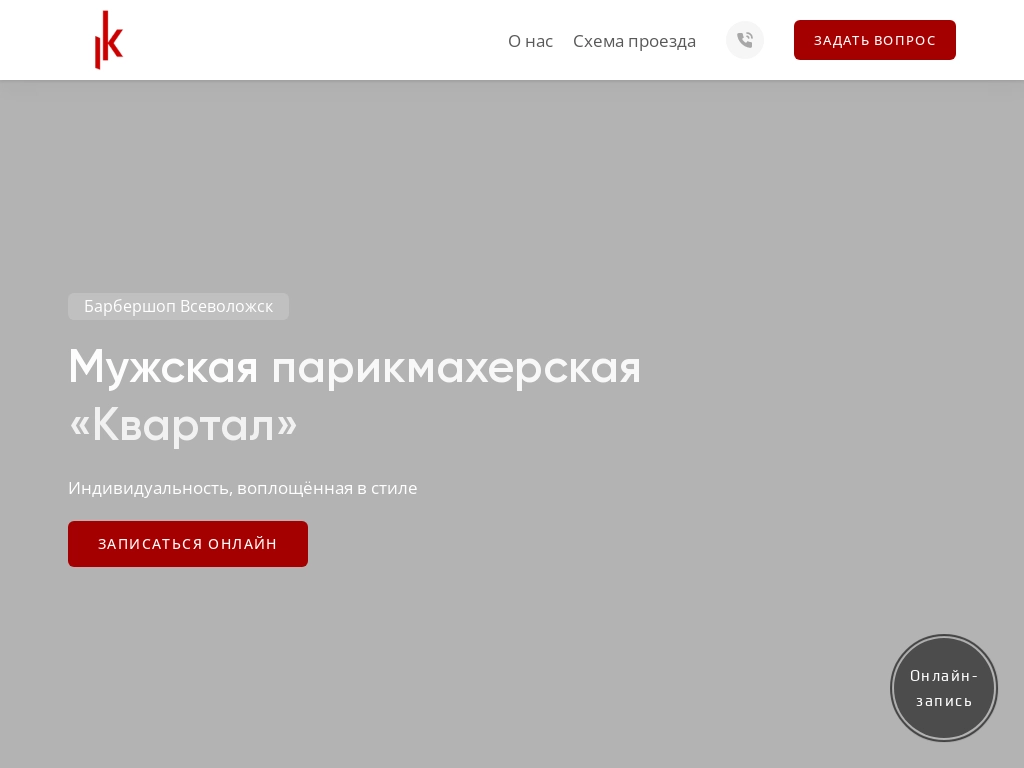1024x768 pixels.
Task: Click the red booking button below the slogan
Action: 187,543
